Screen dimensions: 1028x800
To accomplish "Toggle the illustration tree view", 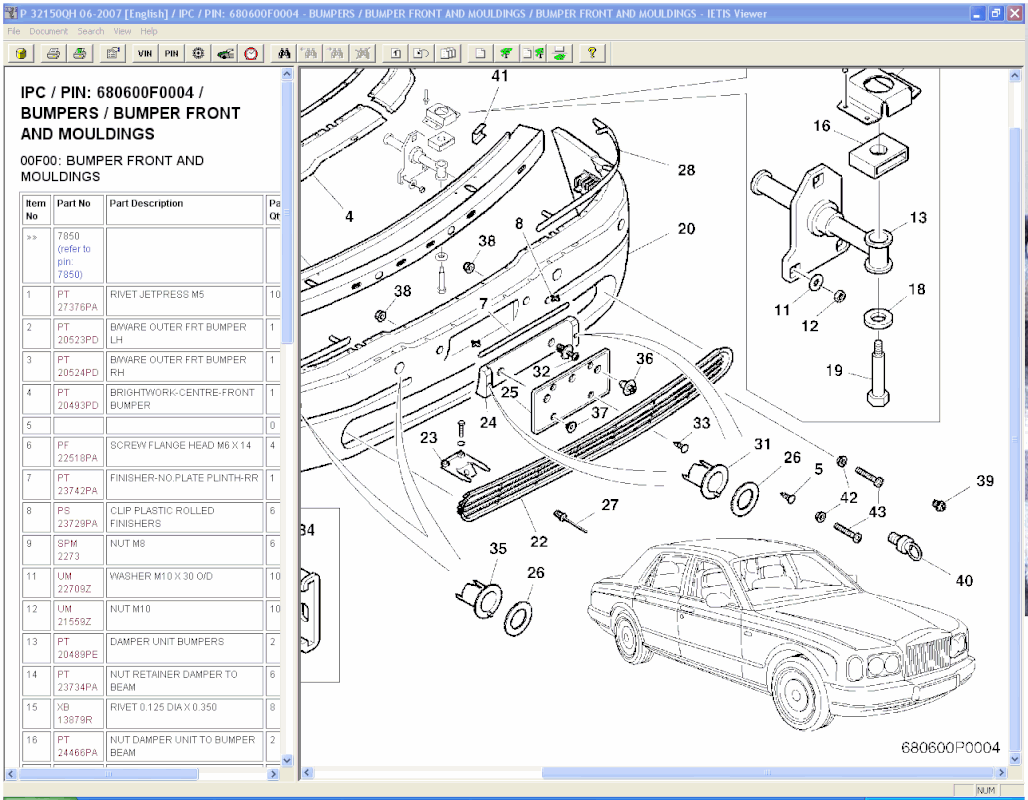I will pyautogui.click(x=507, y=53).
